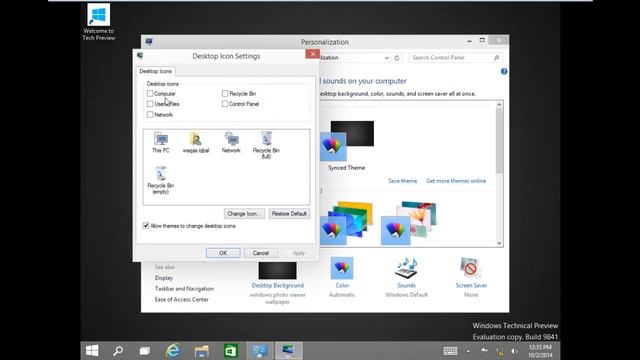Launch Internet Explorer from taskbar
This screenshot has height=360, width=640.
(173, 351)
